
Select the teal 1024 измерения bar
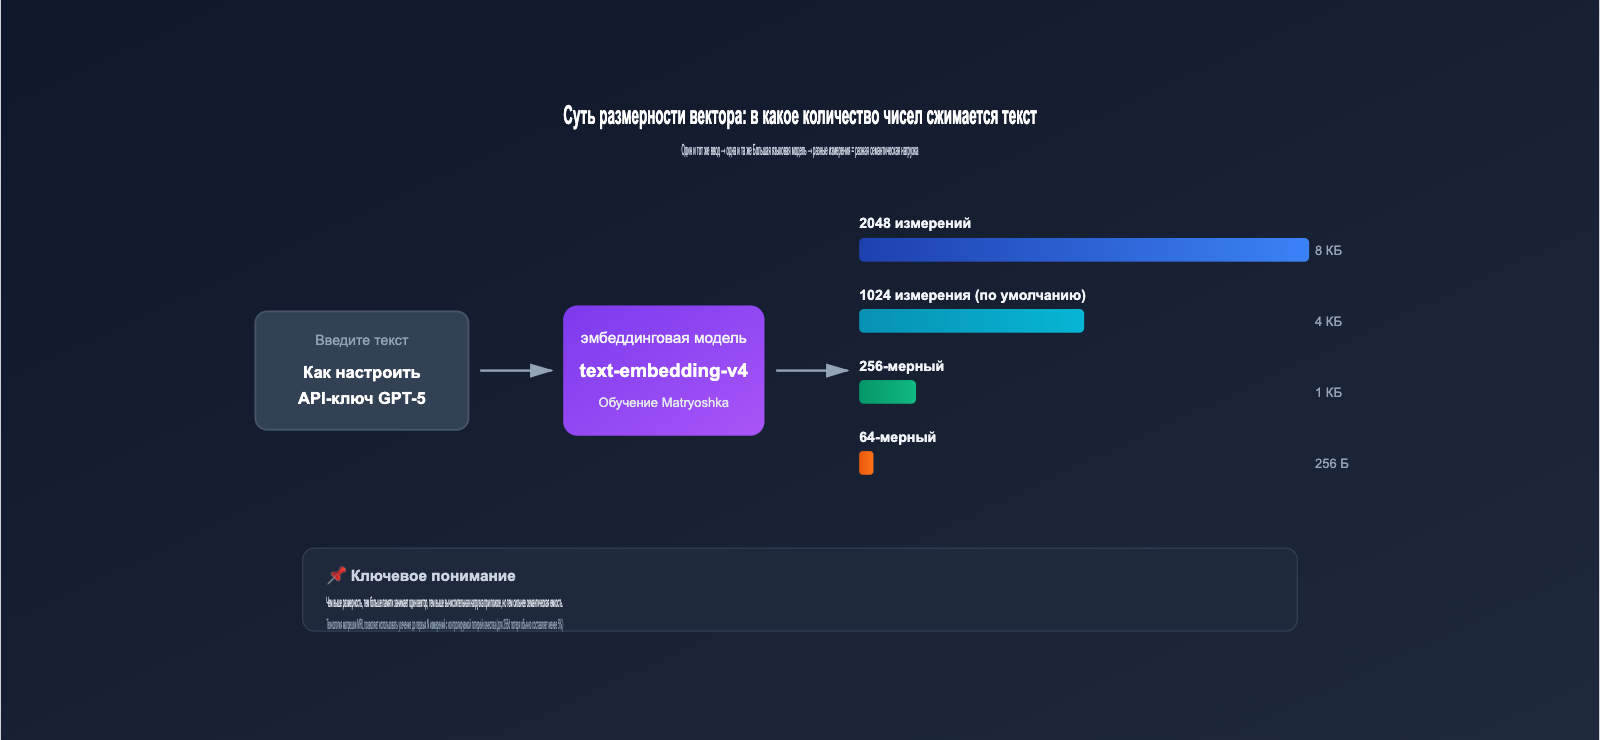tap(971, 321)
